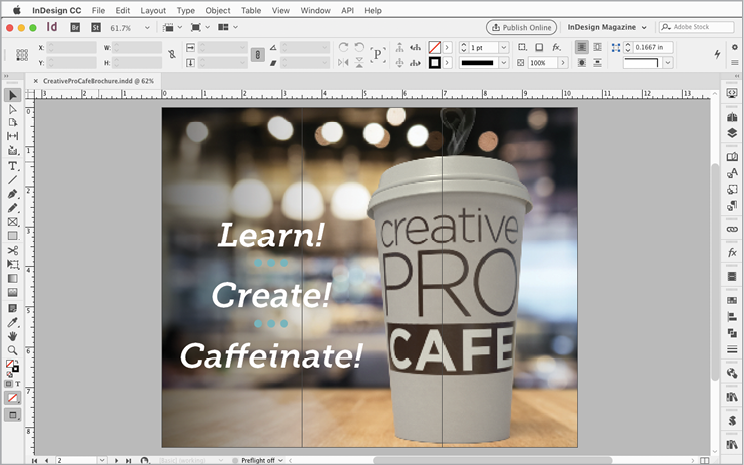This screenshot has height=465, width=744.
Task: Open the Layout menu
Action: click(153, 10)
